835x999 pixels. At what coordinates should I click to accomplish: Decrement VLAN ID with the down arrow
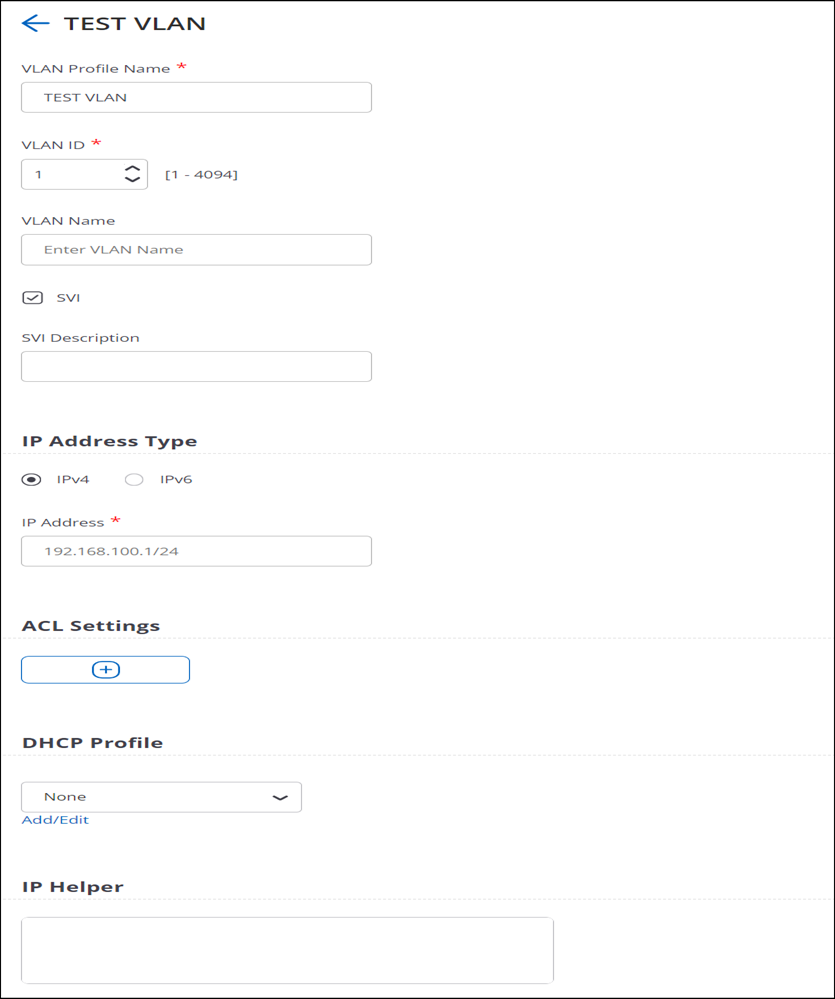click(x=132, y=180)
